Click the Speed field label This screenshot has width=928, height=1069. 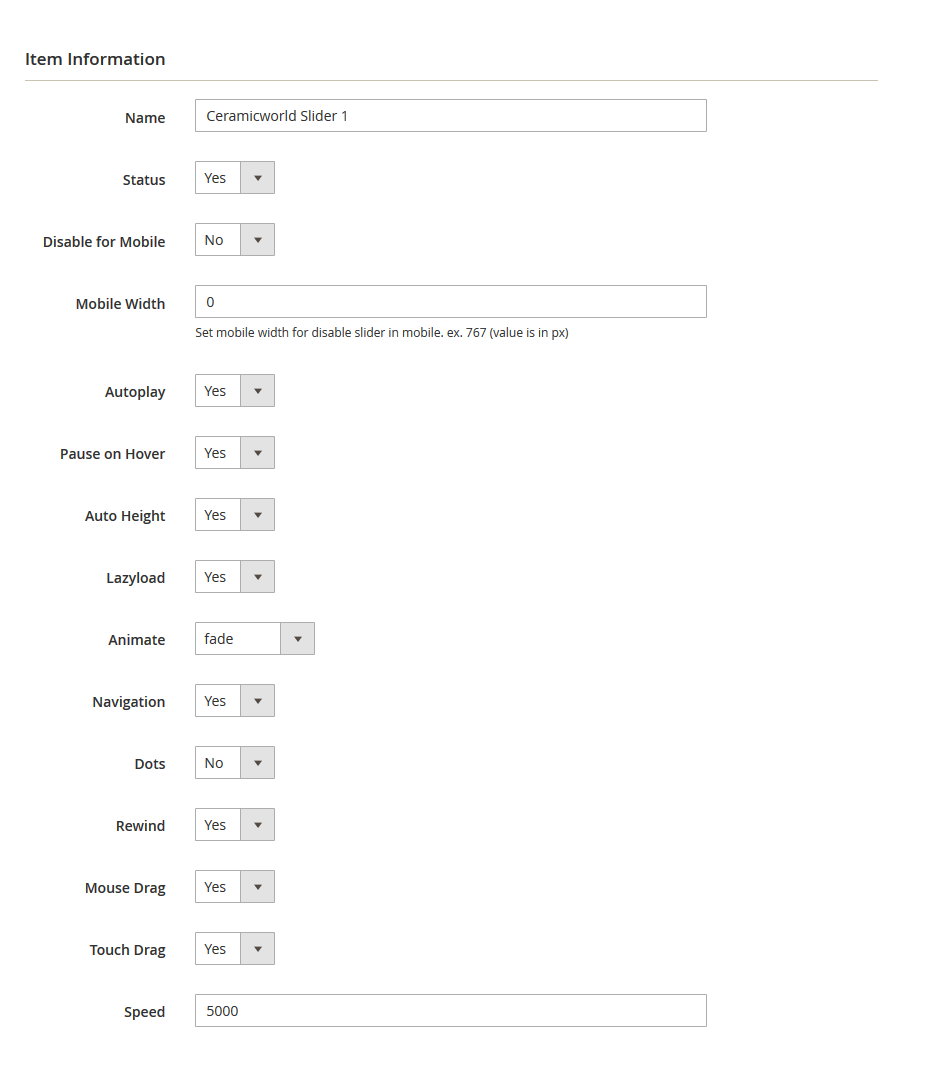144,1012
